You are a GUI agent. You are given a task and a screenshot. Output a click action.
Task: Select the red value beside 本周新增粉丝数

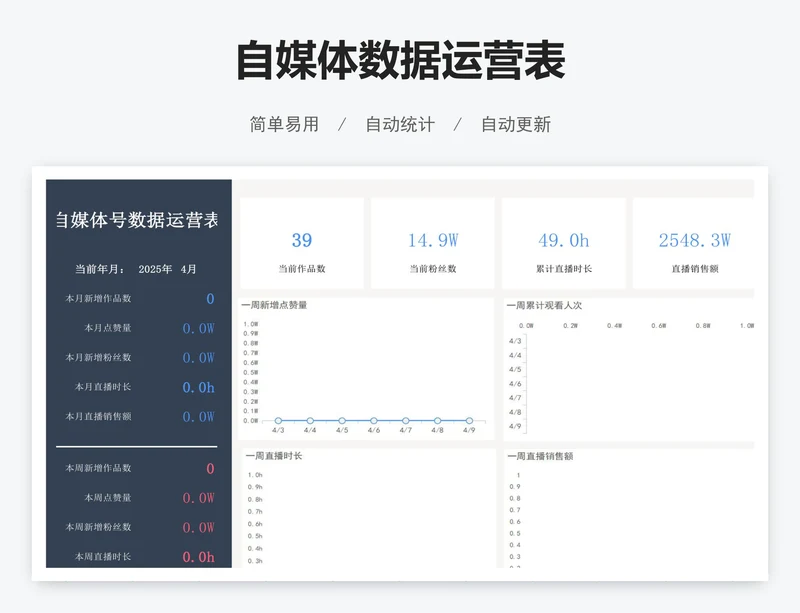coord(198,527)
